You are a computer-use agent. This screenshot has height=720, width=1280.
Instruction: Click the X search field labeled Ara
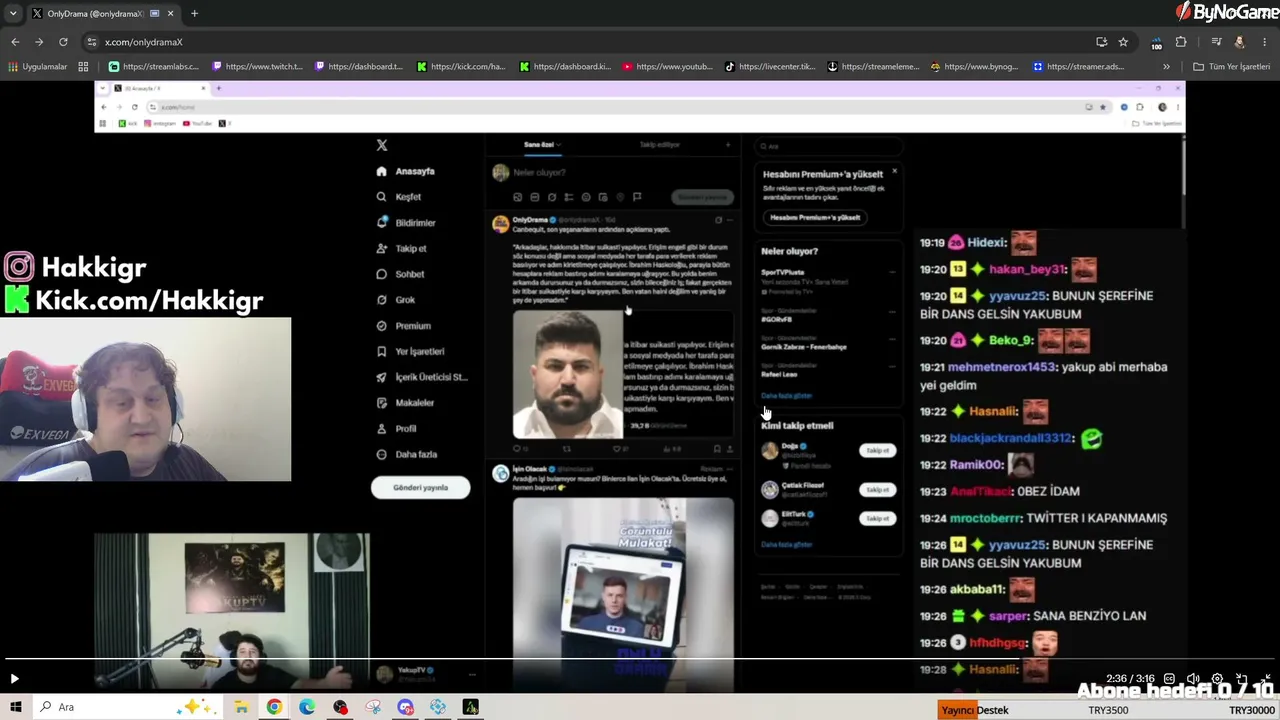point(828,146)
